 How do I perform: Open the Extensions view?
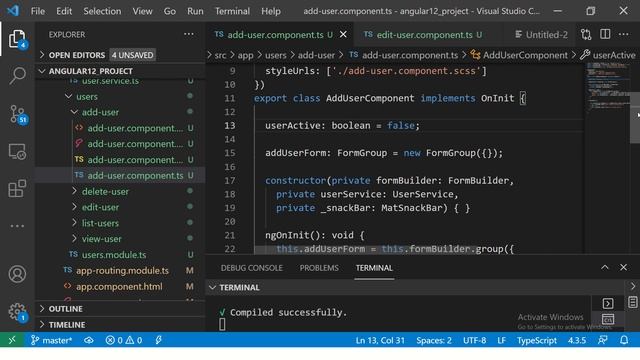click(17, 188)
